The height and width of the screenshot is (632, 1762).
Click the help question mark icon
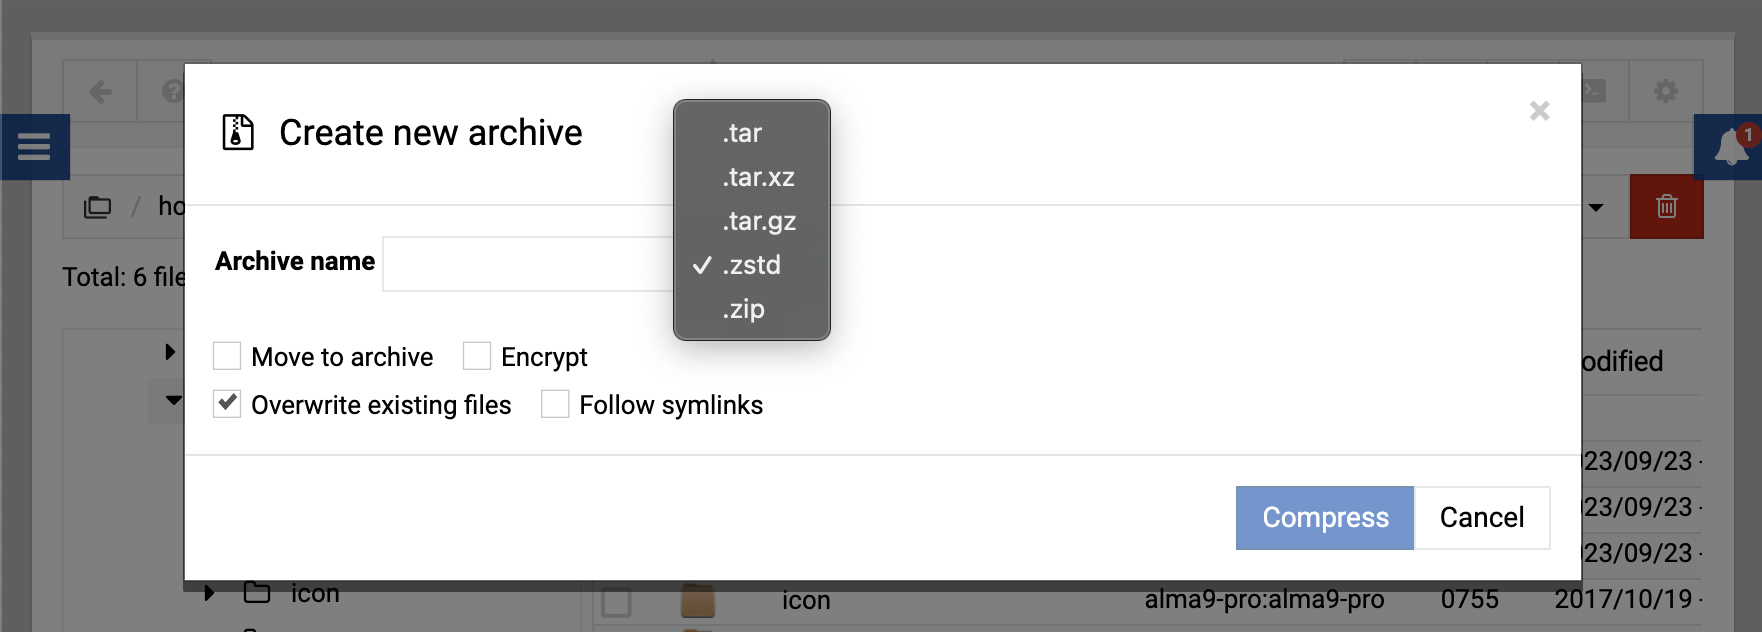point(170,90)
